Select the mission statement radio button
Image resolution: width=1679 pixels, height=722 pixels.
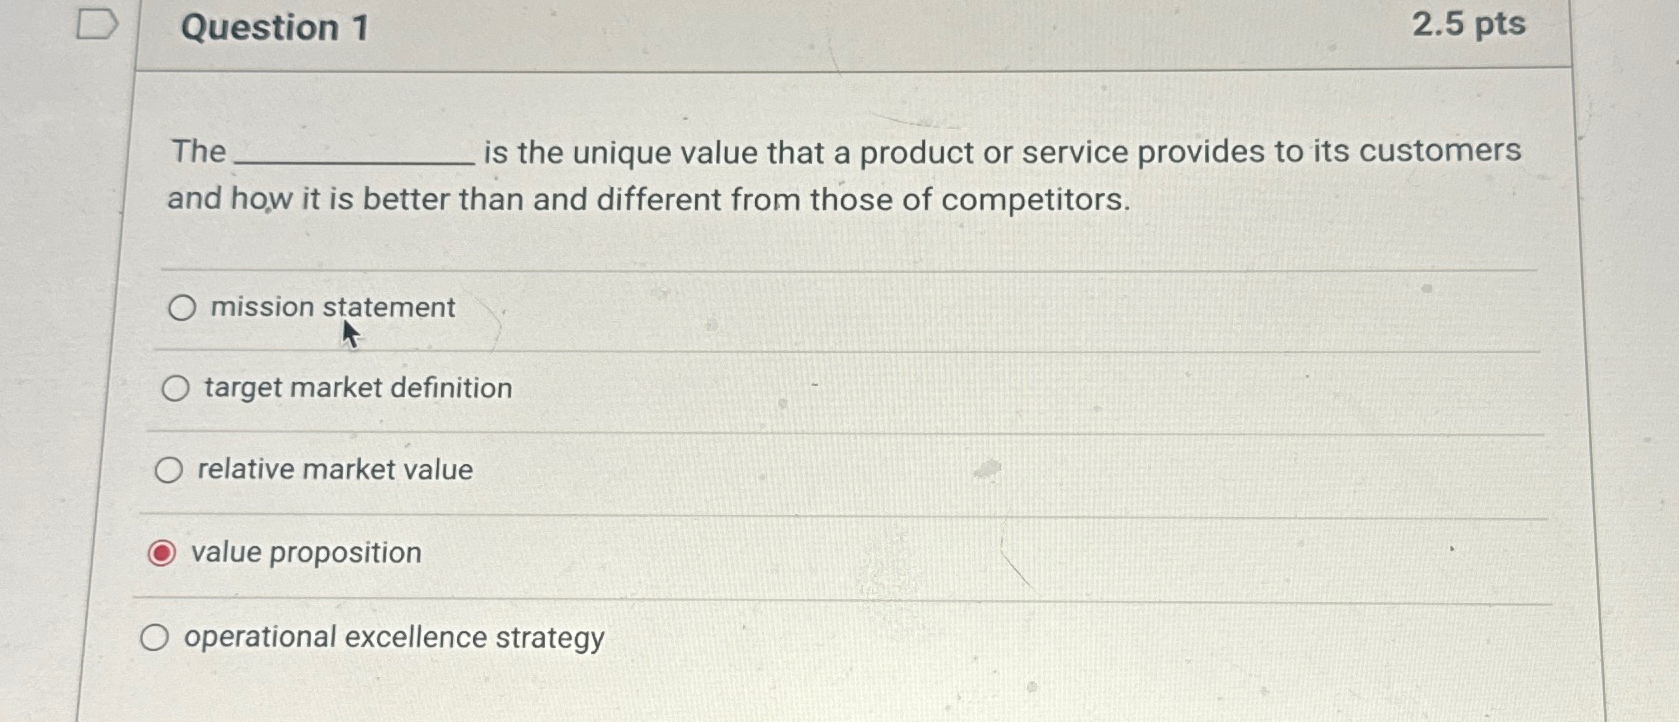(180, 308)
